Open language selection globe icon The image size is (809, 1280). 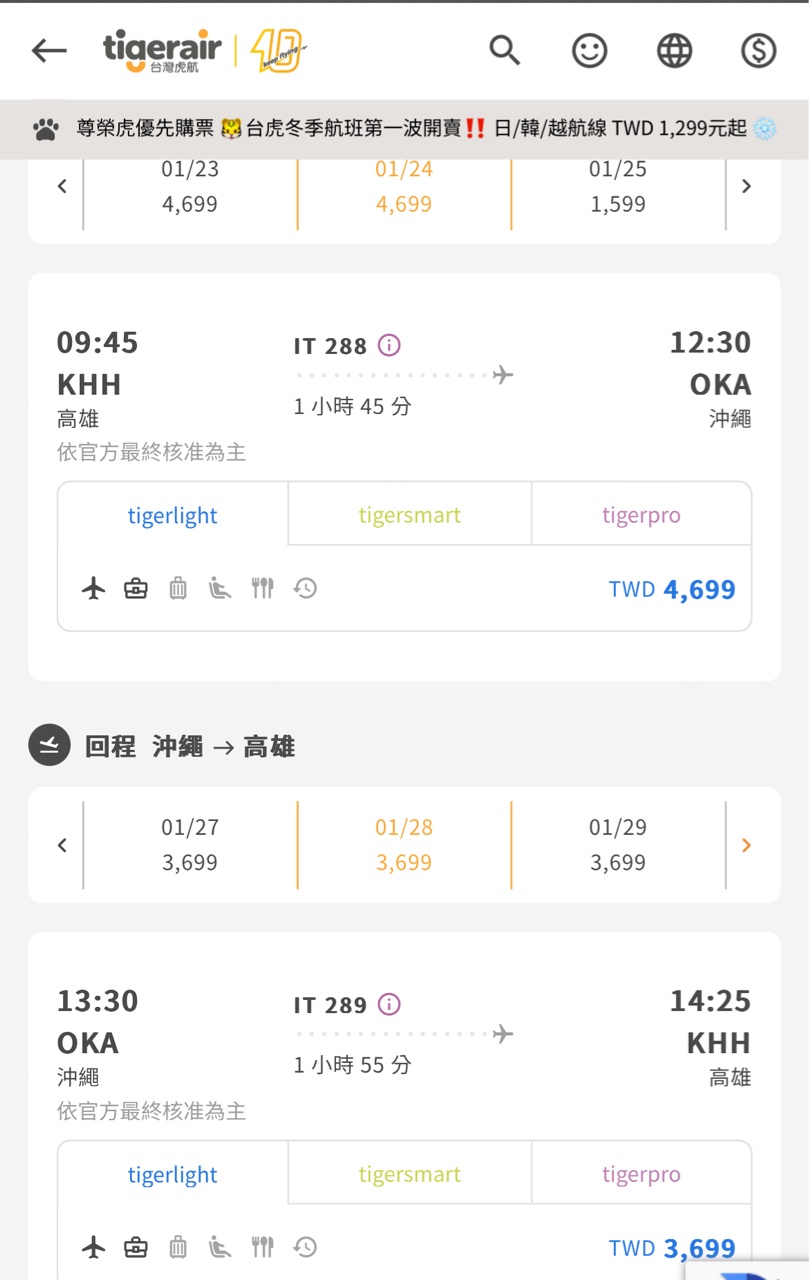674,50
